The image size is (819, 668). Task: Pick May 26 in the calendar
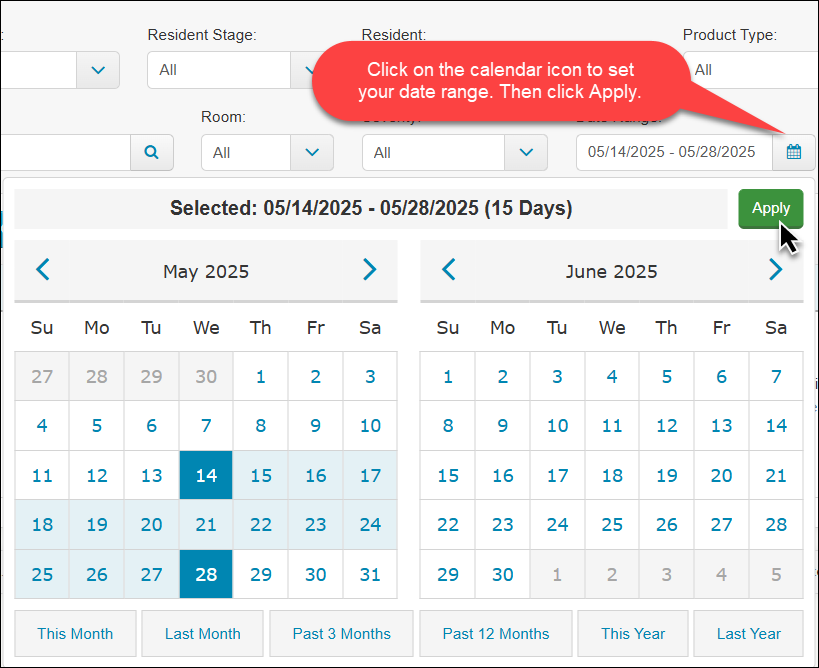point(97,574)
